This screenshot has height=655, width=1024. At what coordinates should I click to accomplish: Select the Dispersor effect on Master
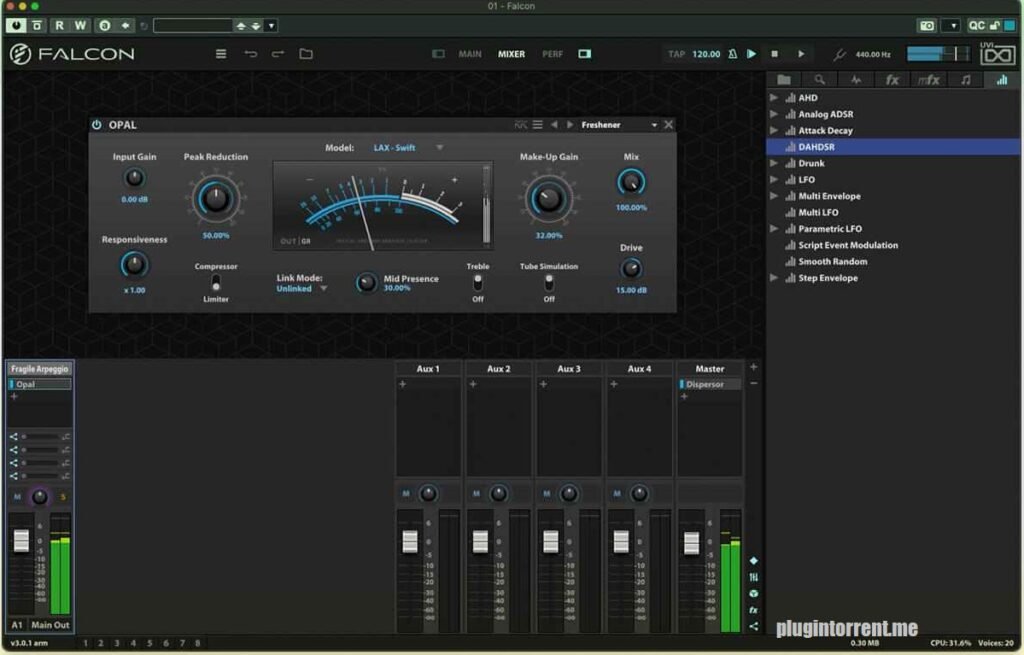click(x=709, y=385)
